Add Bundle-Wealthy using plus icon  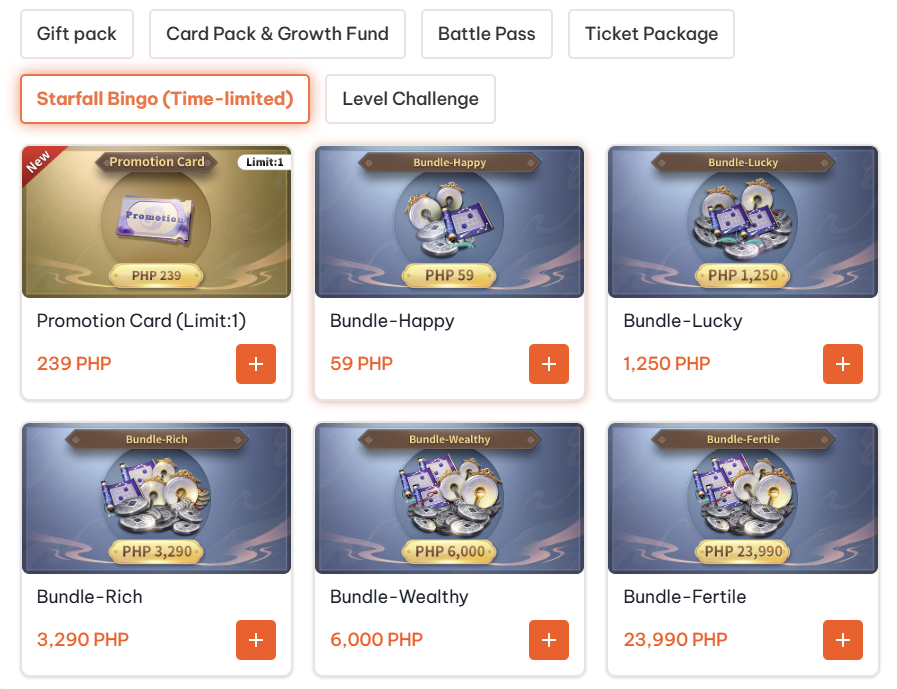pos(548,640)
